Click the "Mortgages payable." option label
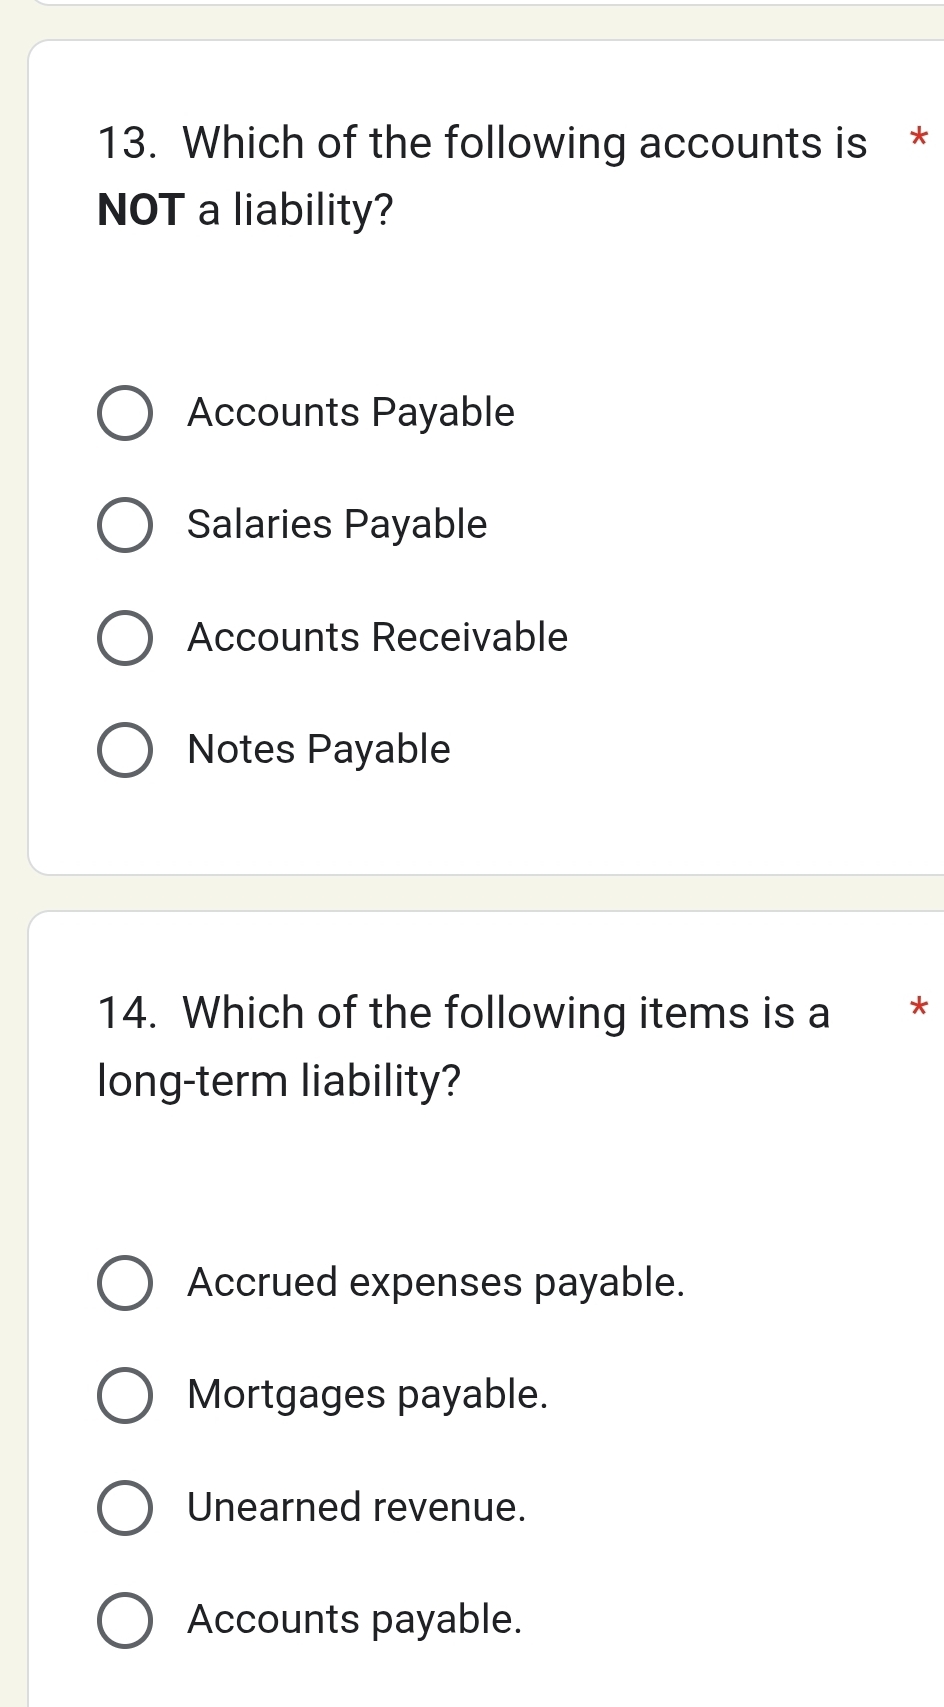The width and height of the screenshot is (944, 1707). click(367, 1395)
